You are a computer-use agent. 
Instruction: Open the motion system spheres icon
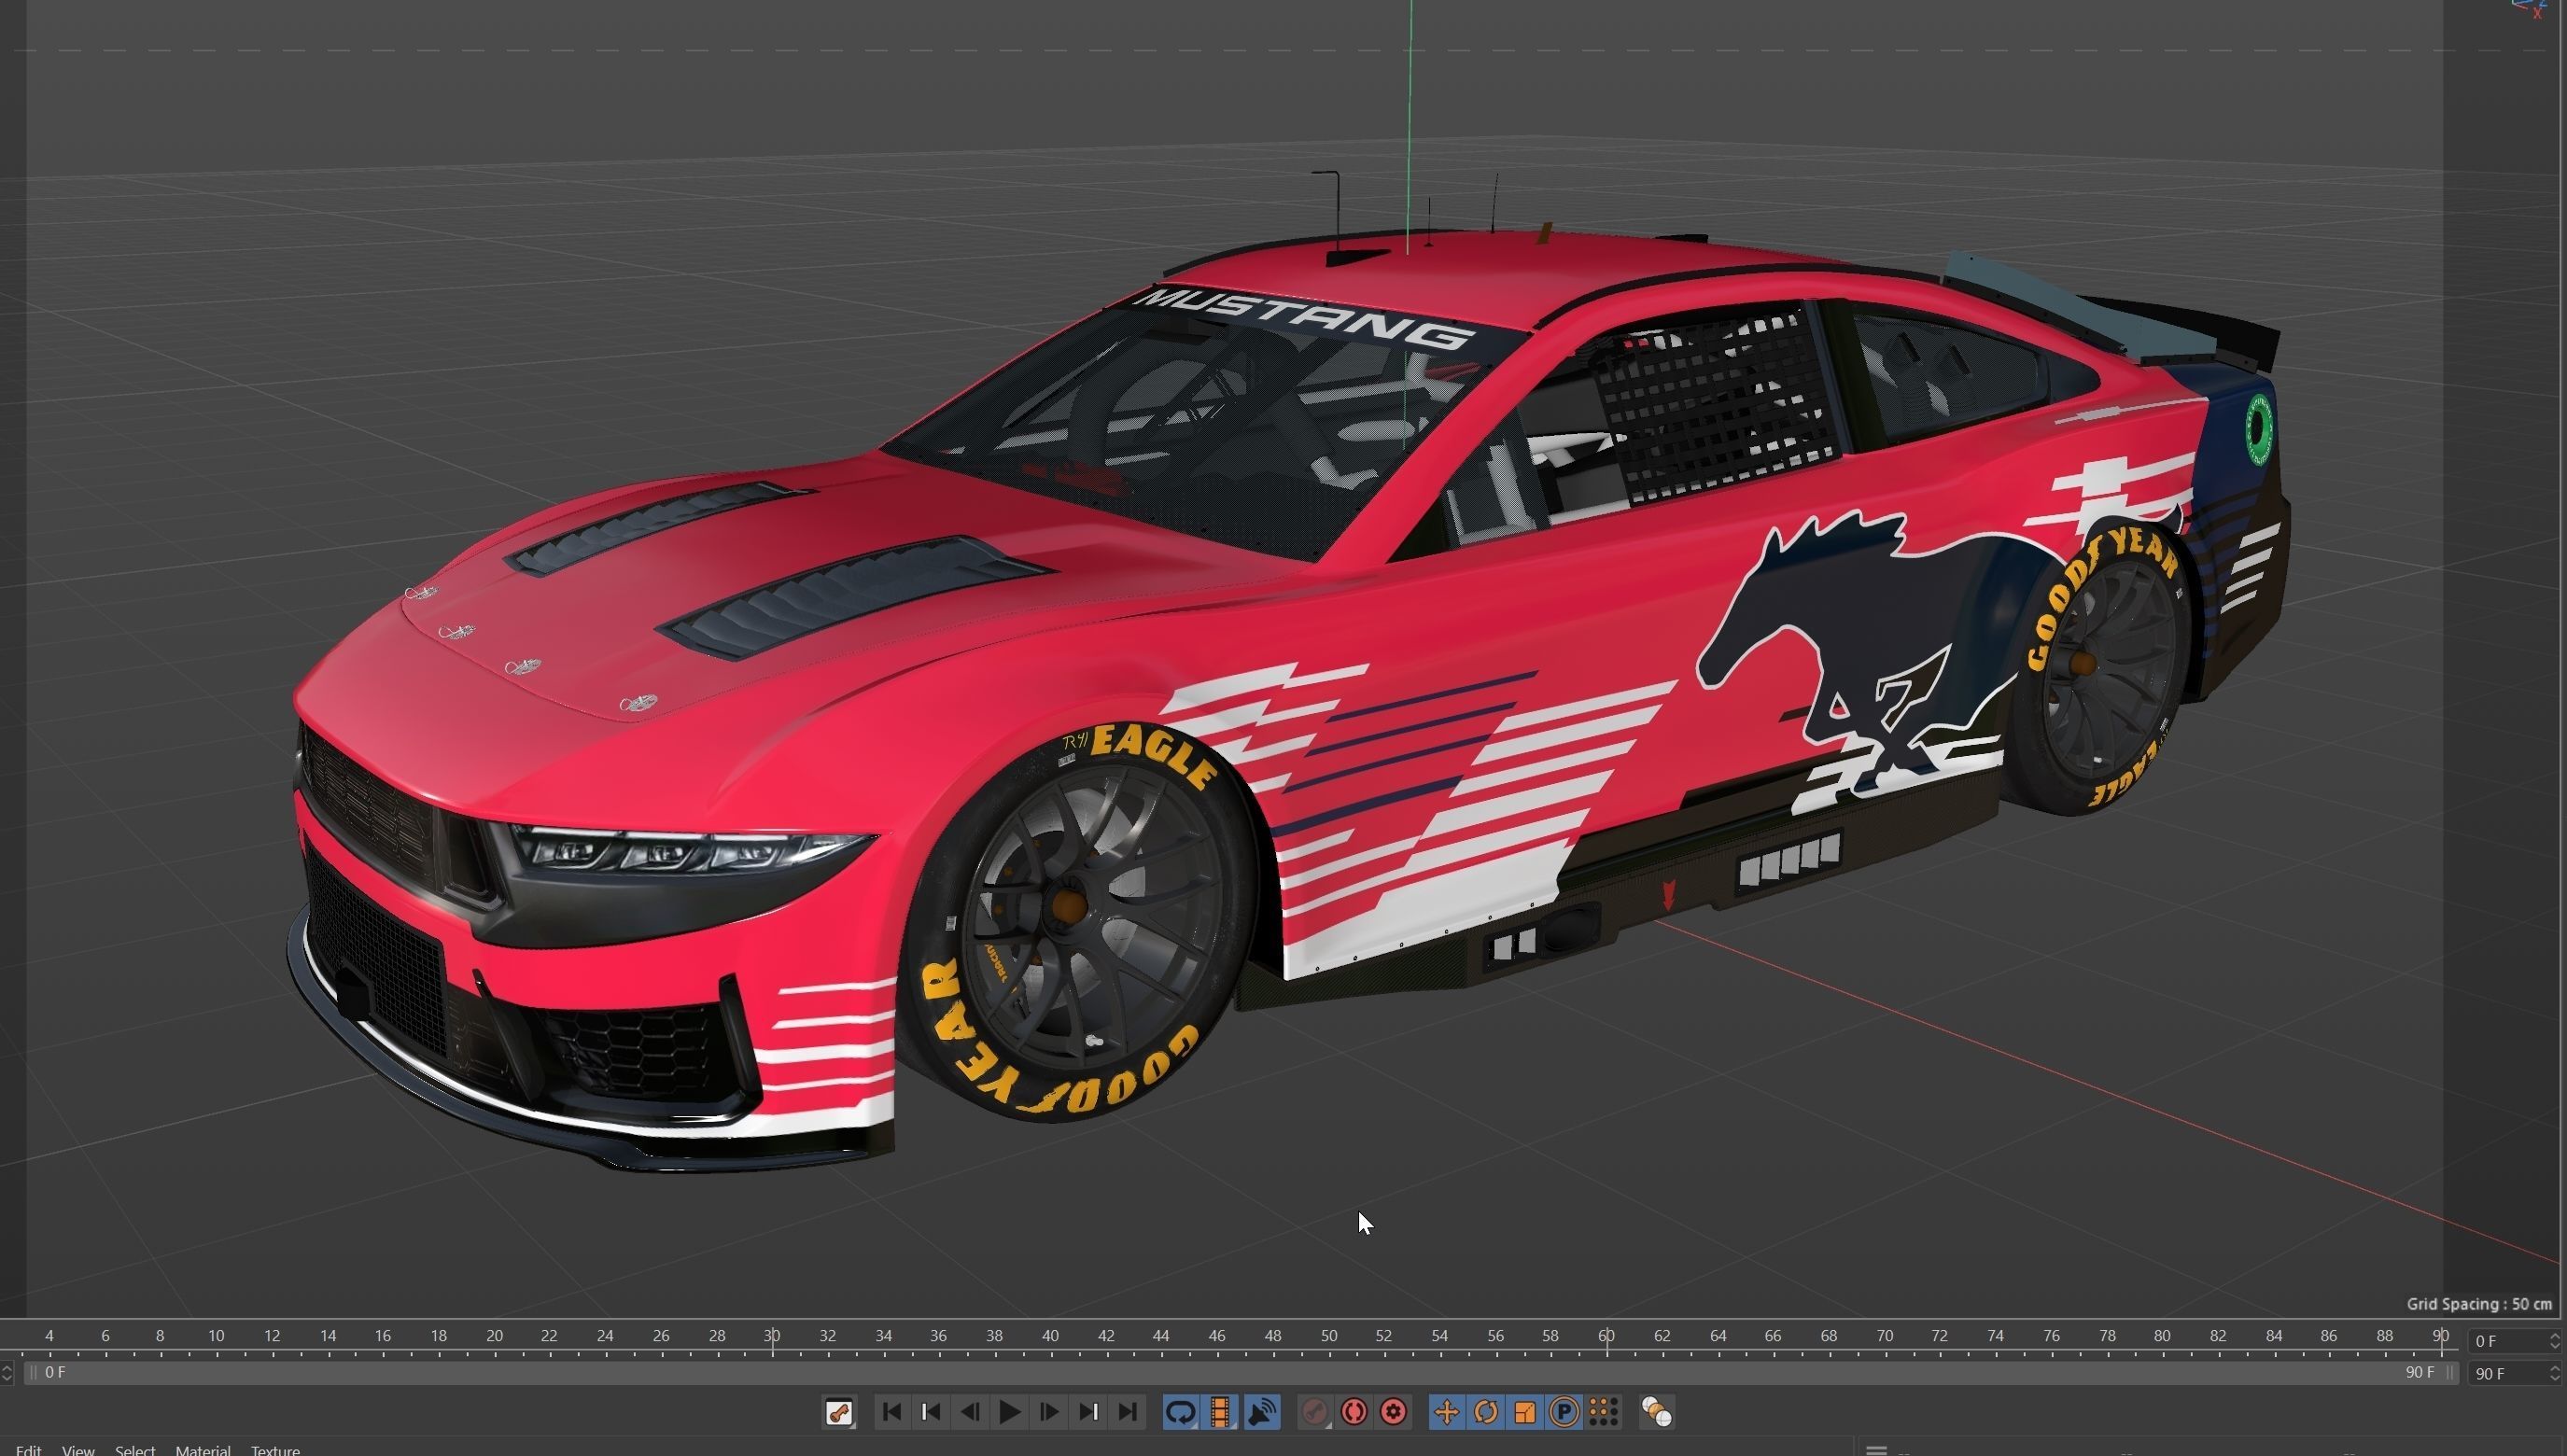tap(1657, 1412)
